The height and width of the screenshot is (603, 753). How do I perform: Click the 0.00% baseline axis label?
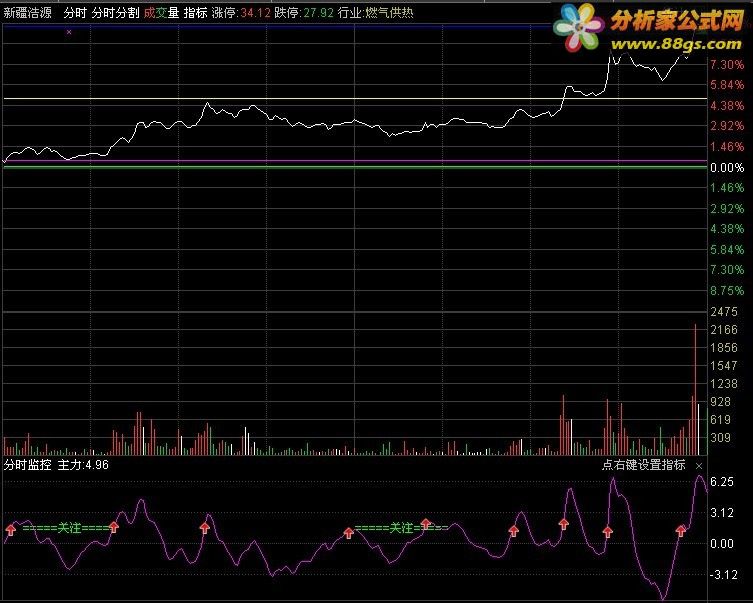pos(727,168)
